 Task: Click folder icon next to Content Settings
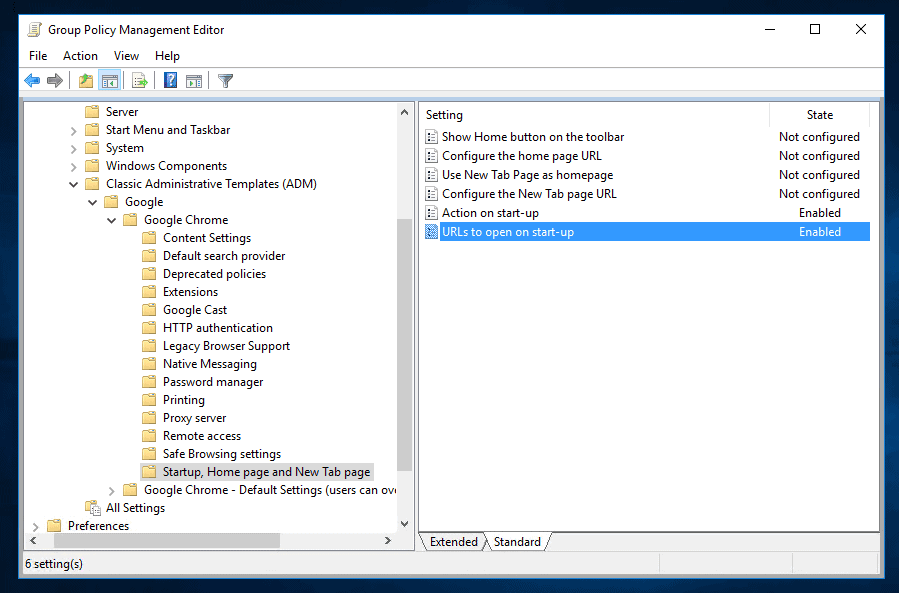149,237
